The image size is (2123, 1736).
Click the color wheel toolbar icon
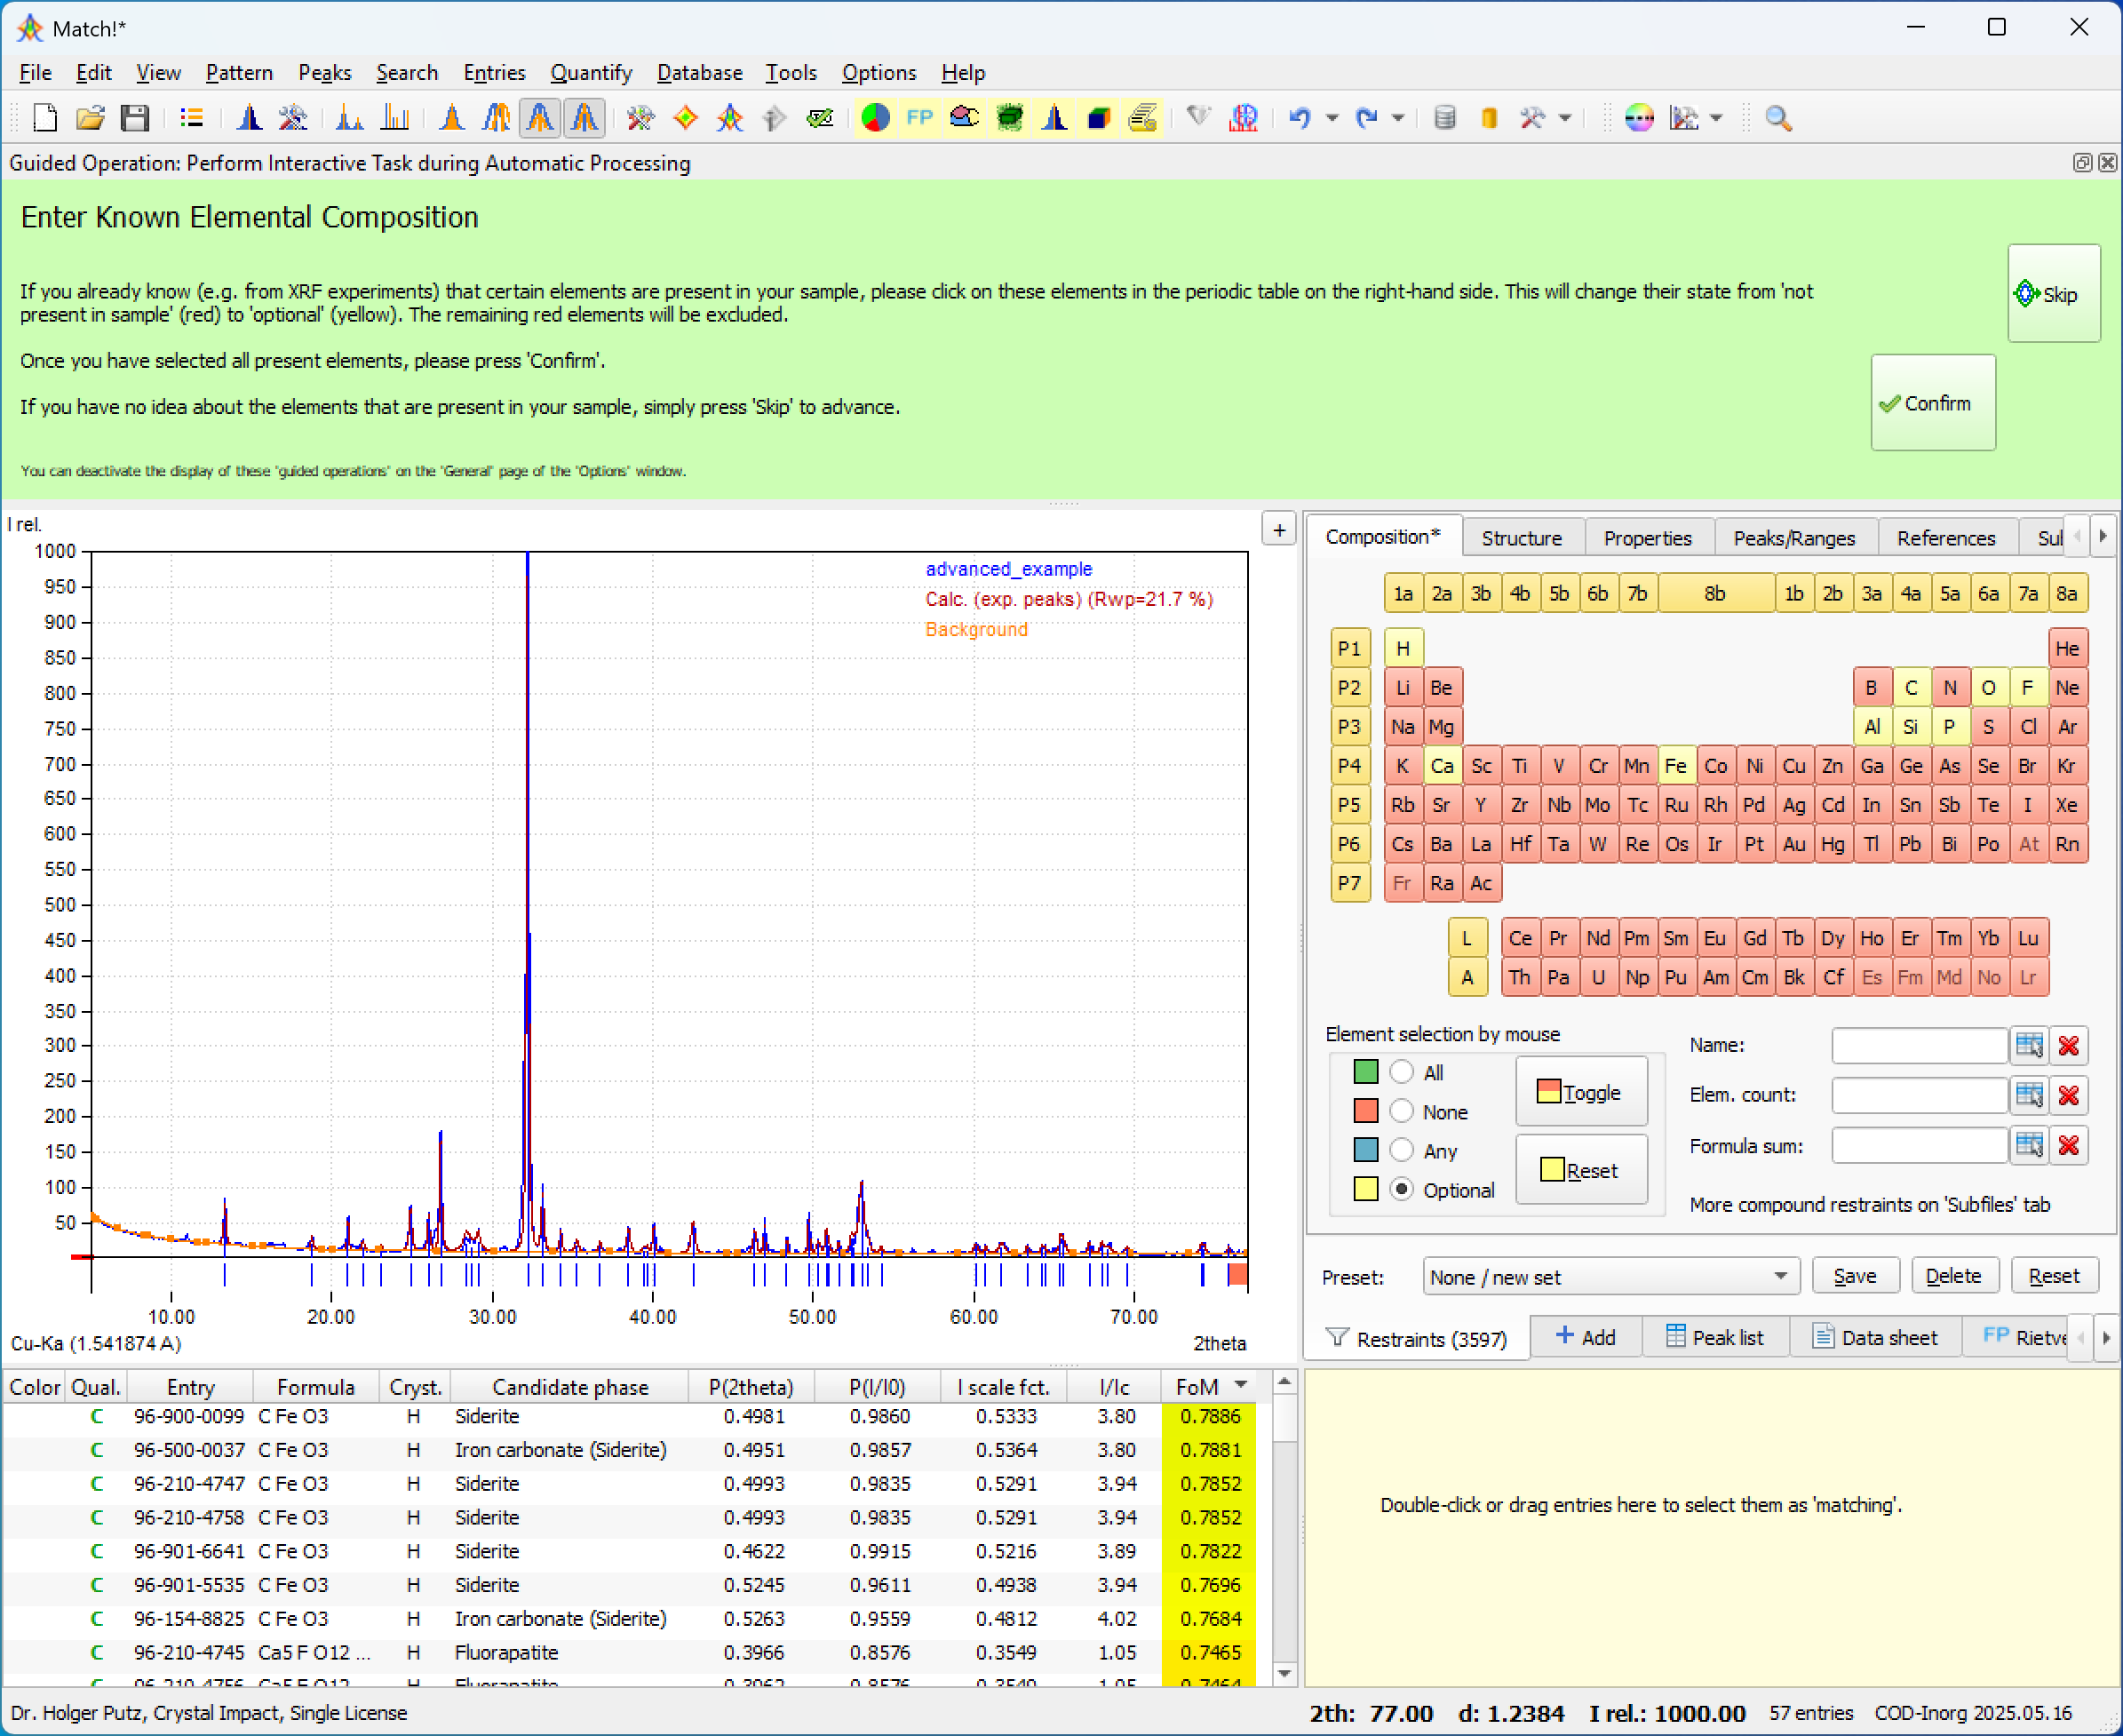[x=1639, y=118]
